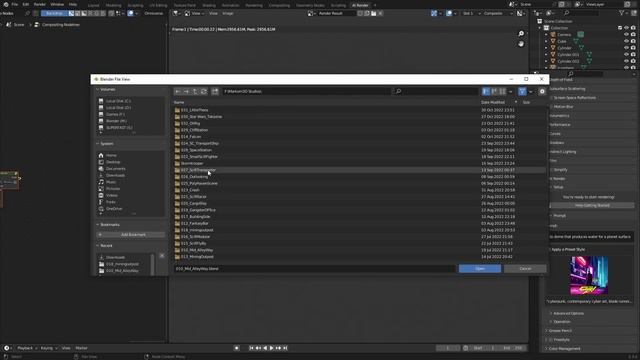The width and height of the screenshot is (640, 360).
Task: Go back in file browser navigation
Action: [x=178, y=91]
